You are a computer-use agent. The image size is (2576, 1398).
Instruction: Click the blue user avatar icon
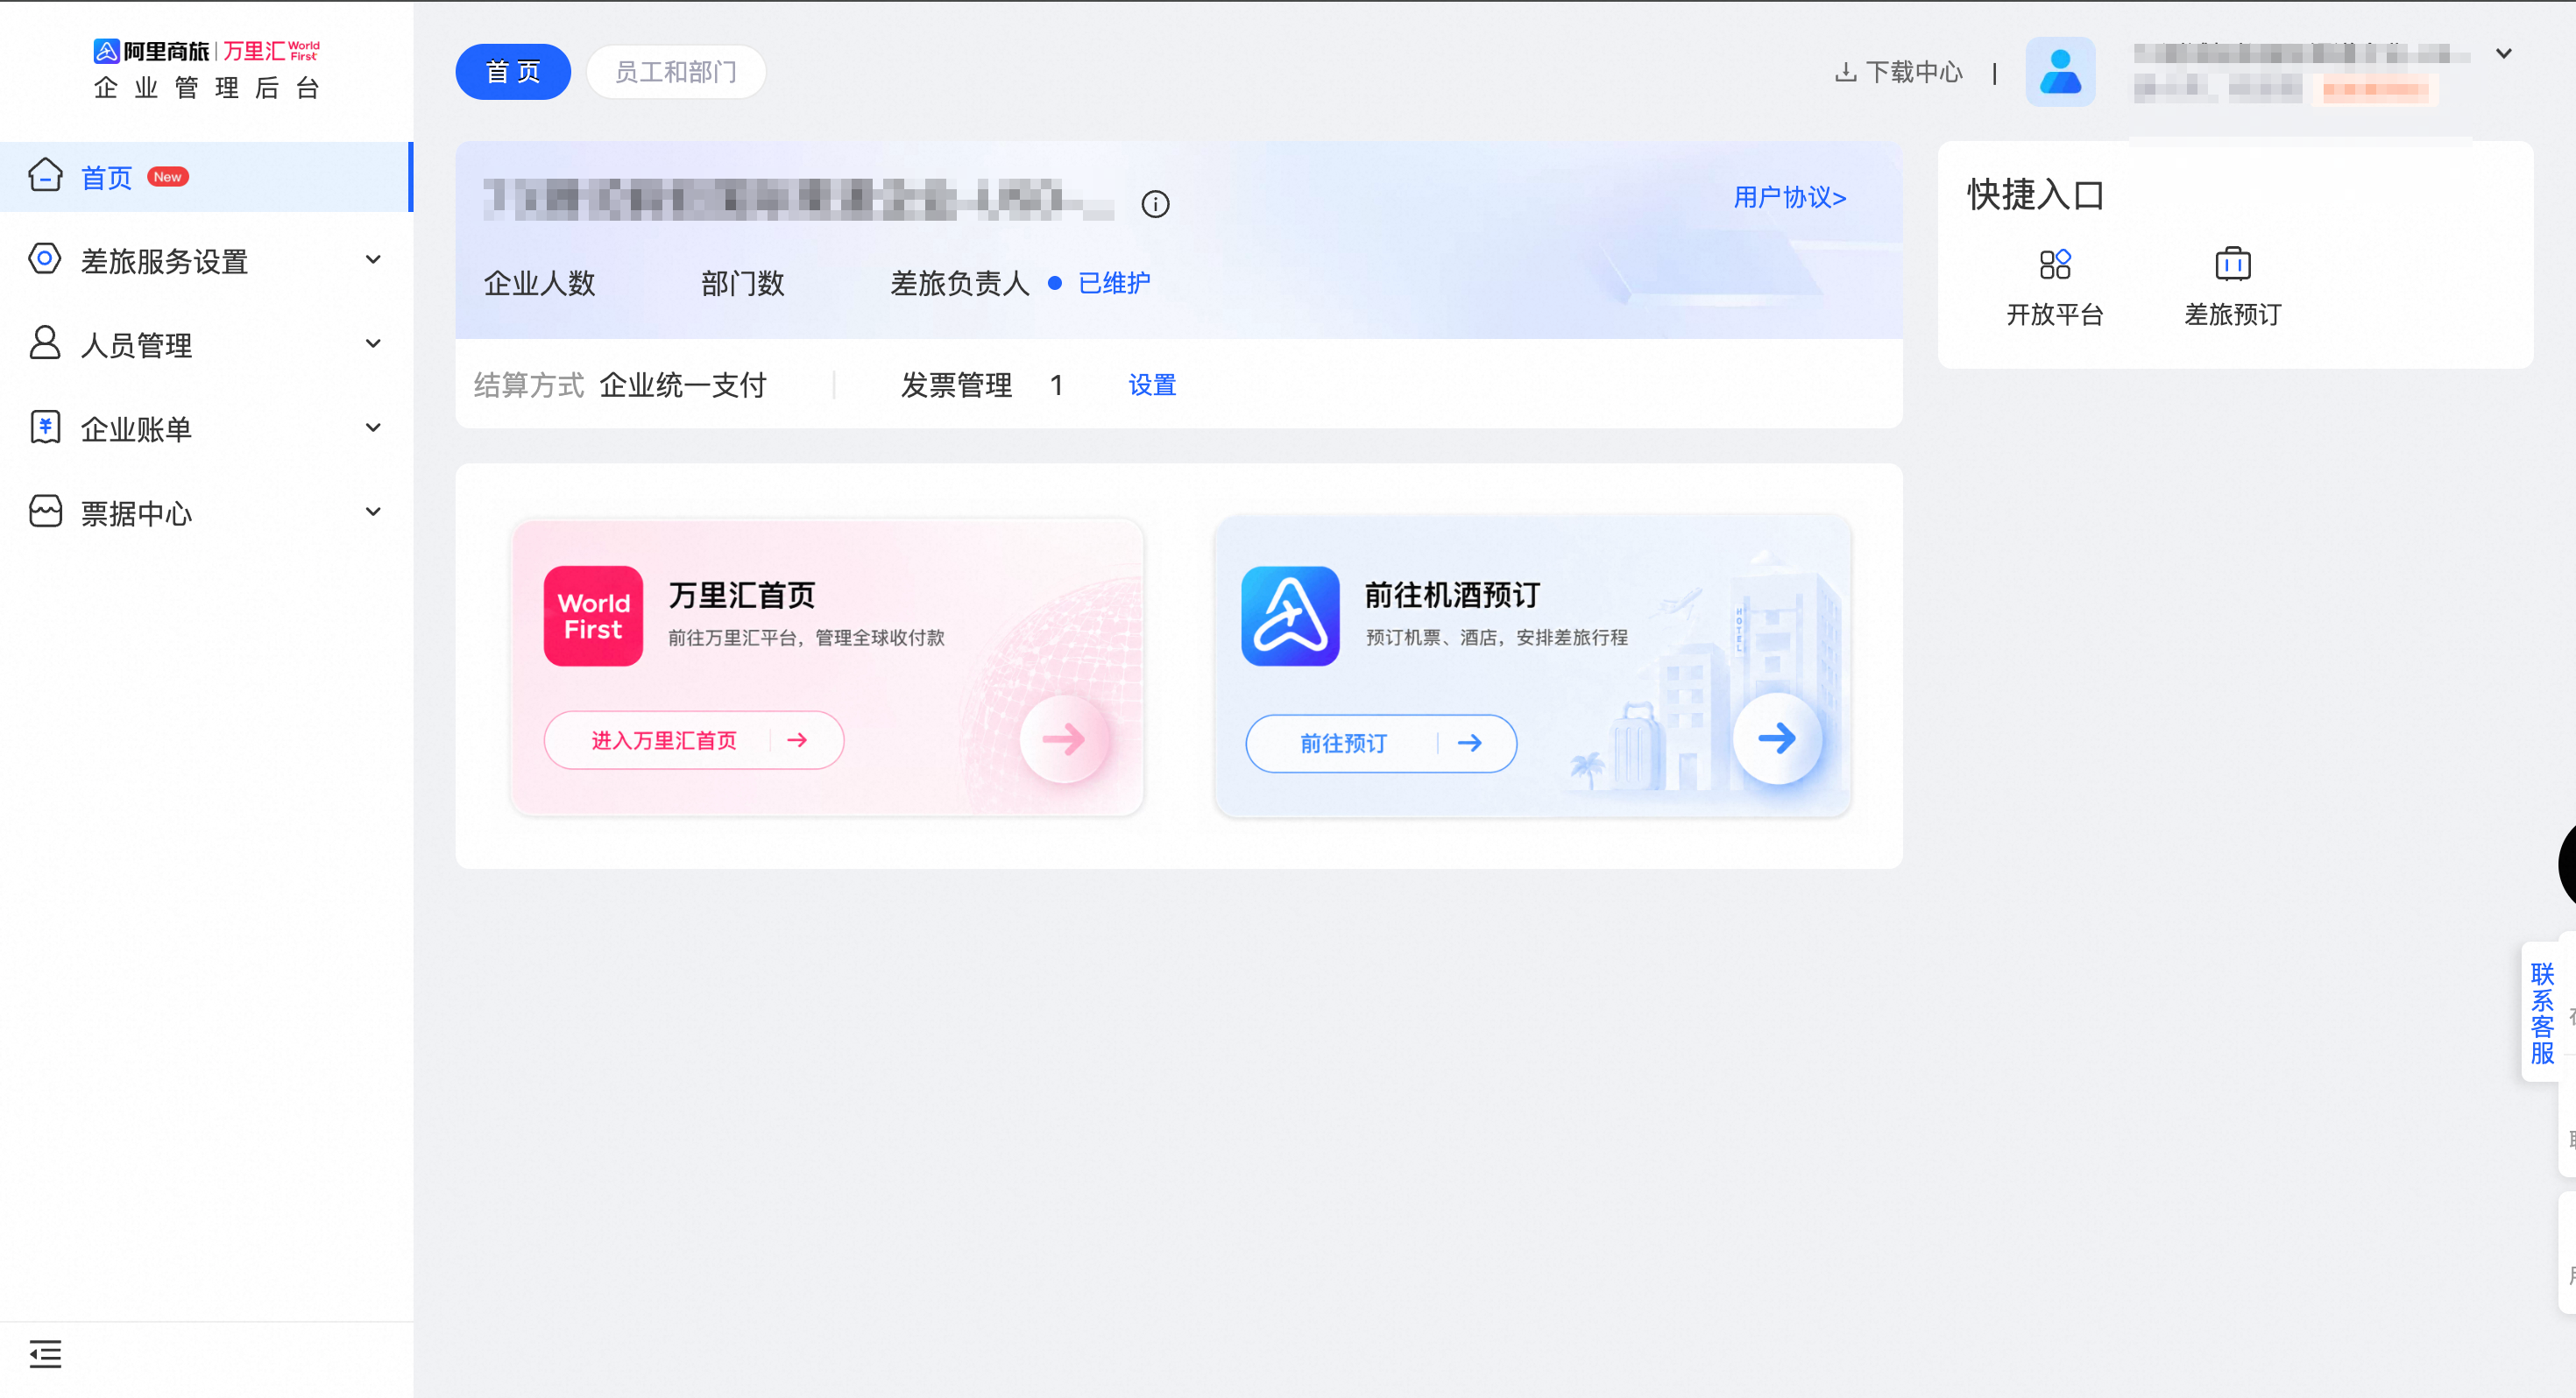click(x=2059, y=72)
